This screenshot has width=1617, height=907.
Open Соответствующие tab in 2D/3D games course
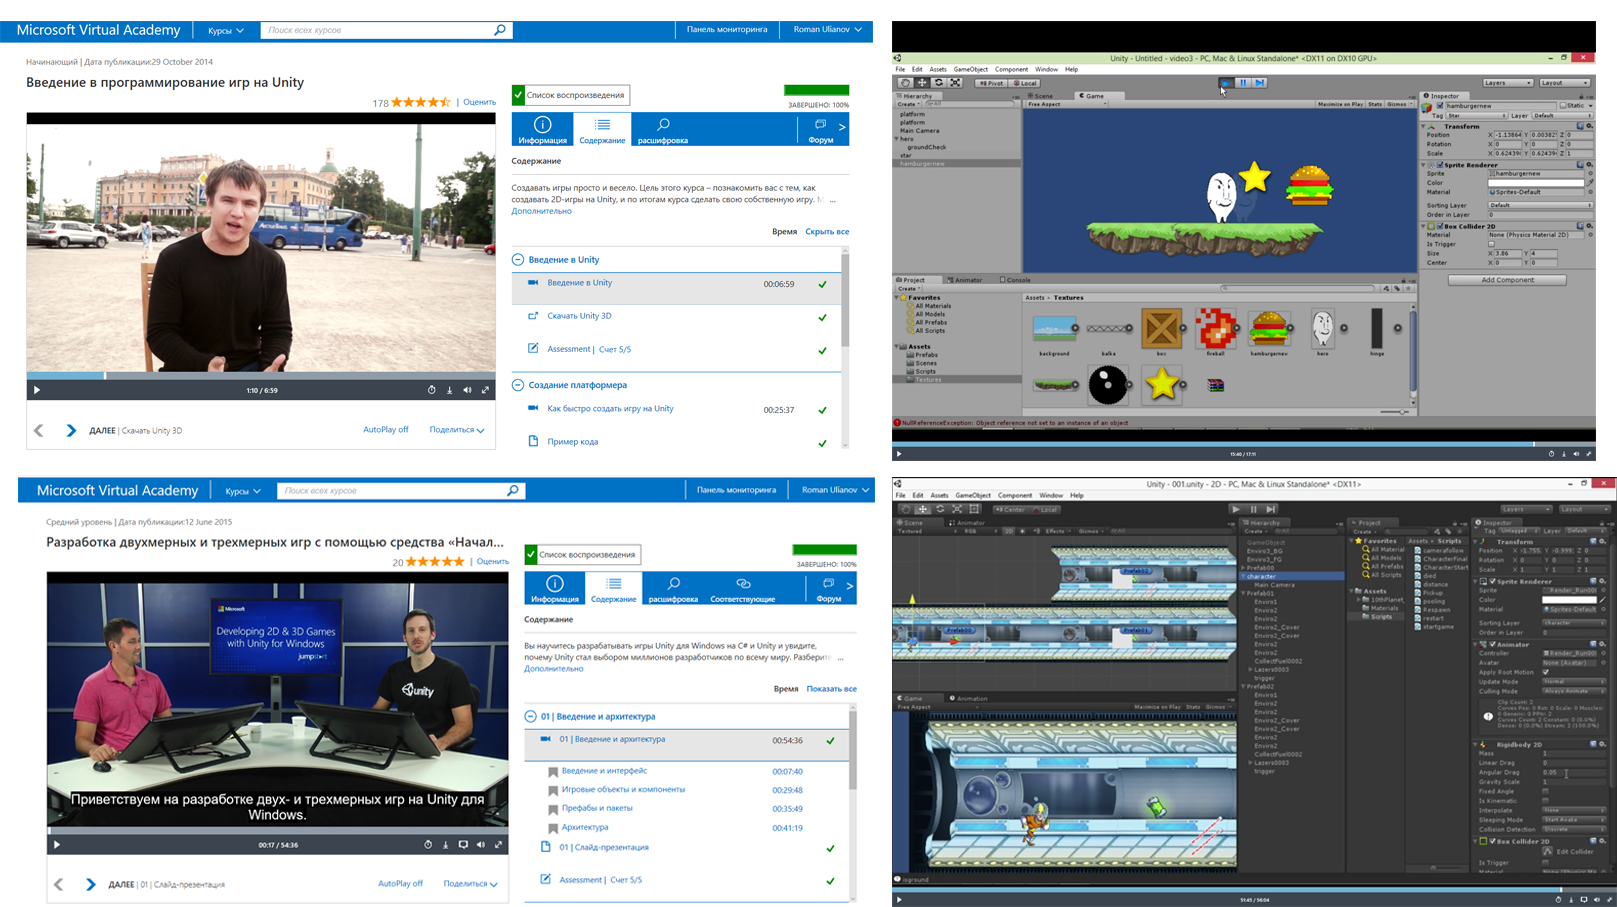(743, 588)
